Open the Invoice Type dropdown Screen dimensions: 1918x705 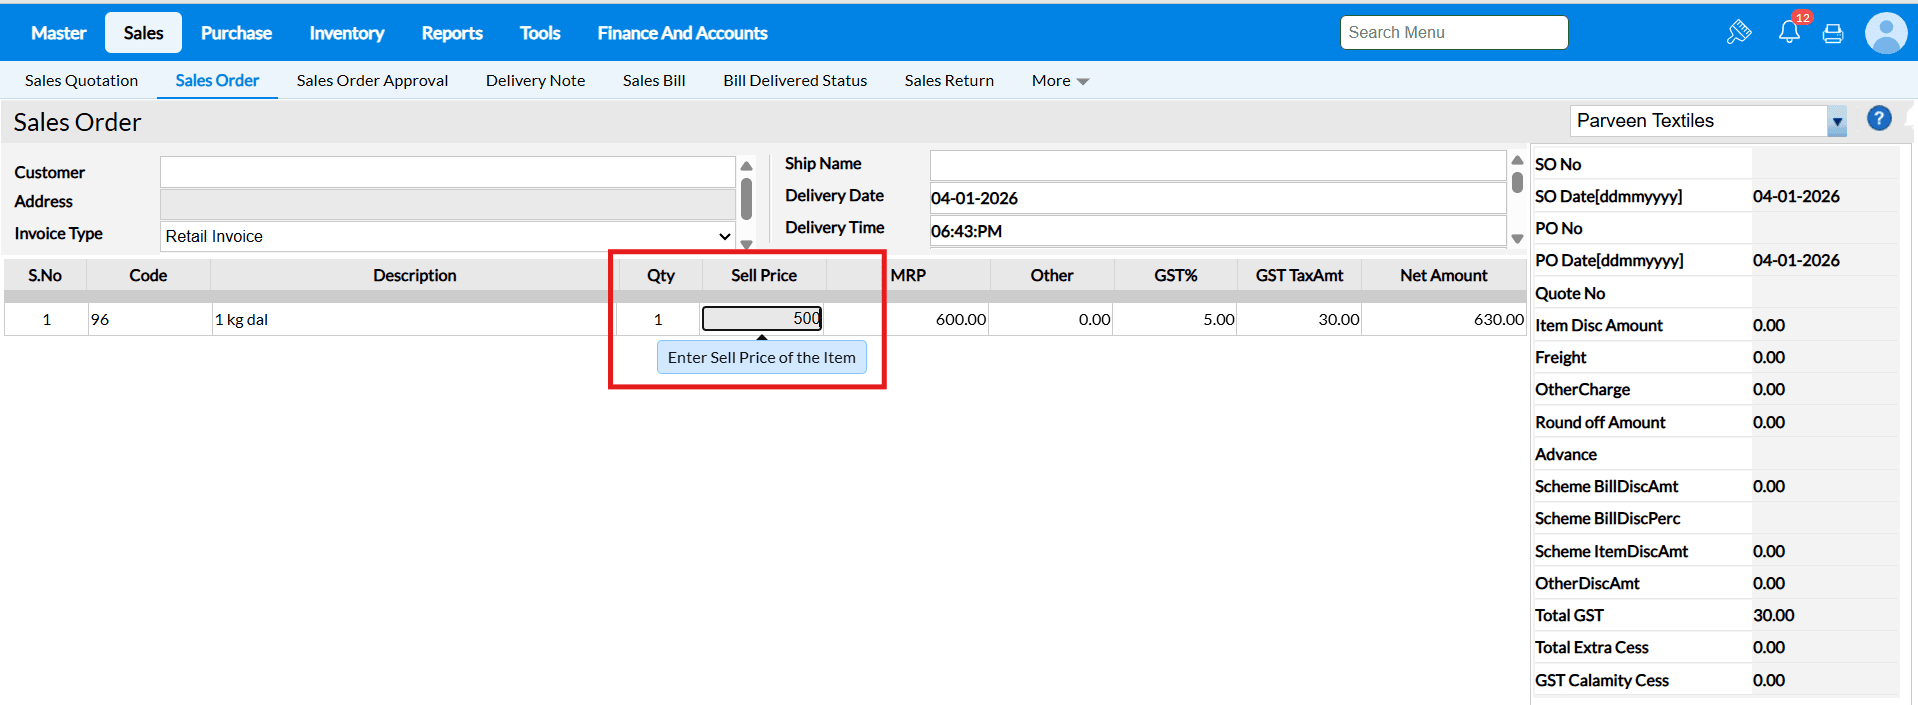[x=448, y=236]
